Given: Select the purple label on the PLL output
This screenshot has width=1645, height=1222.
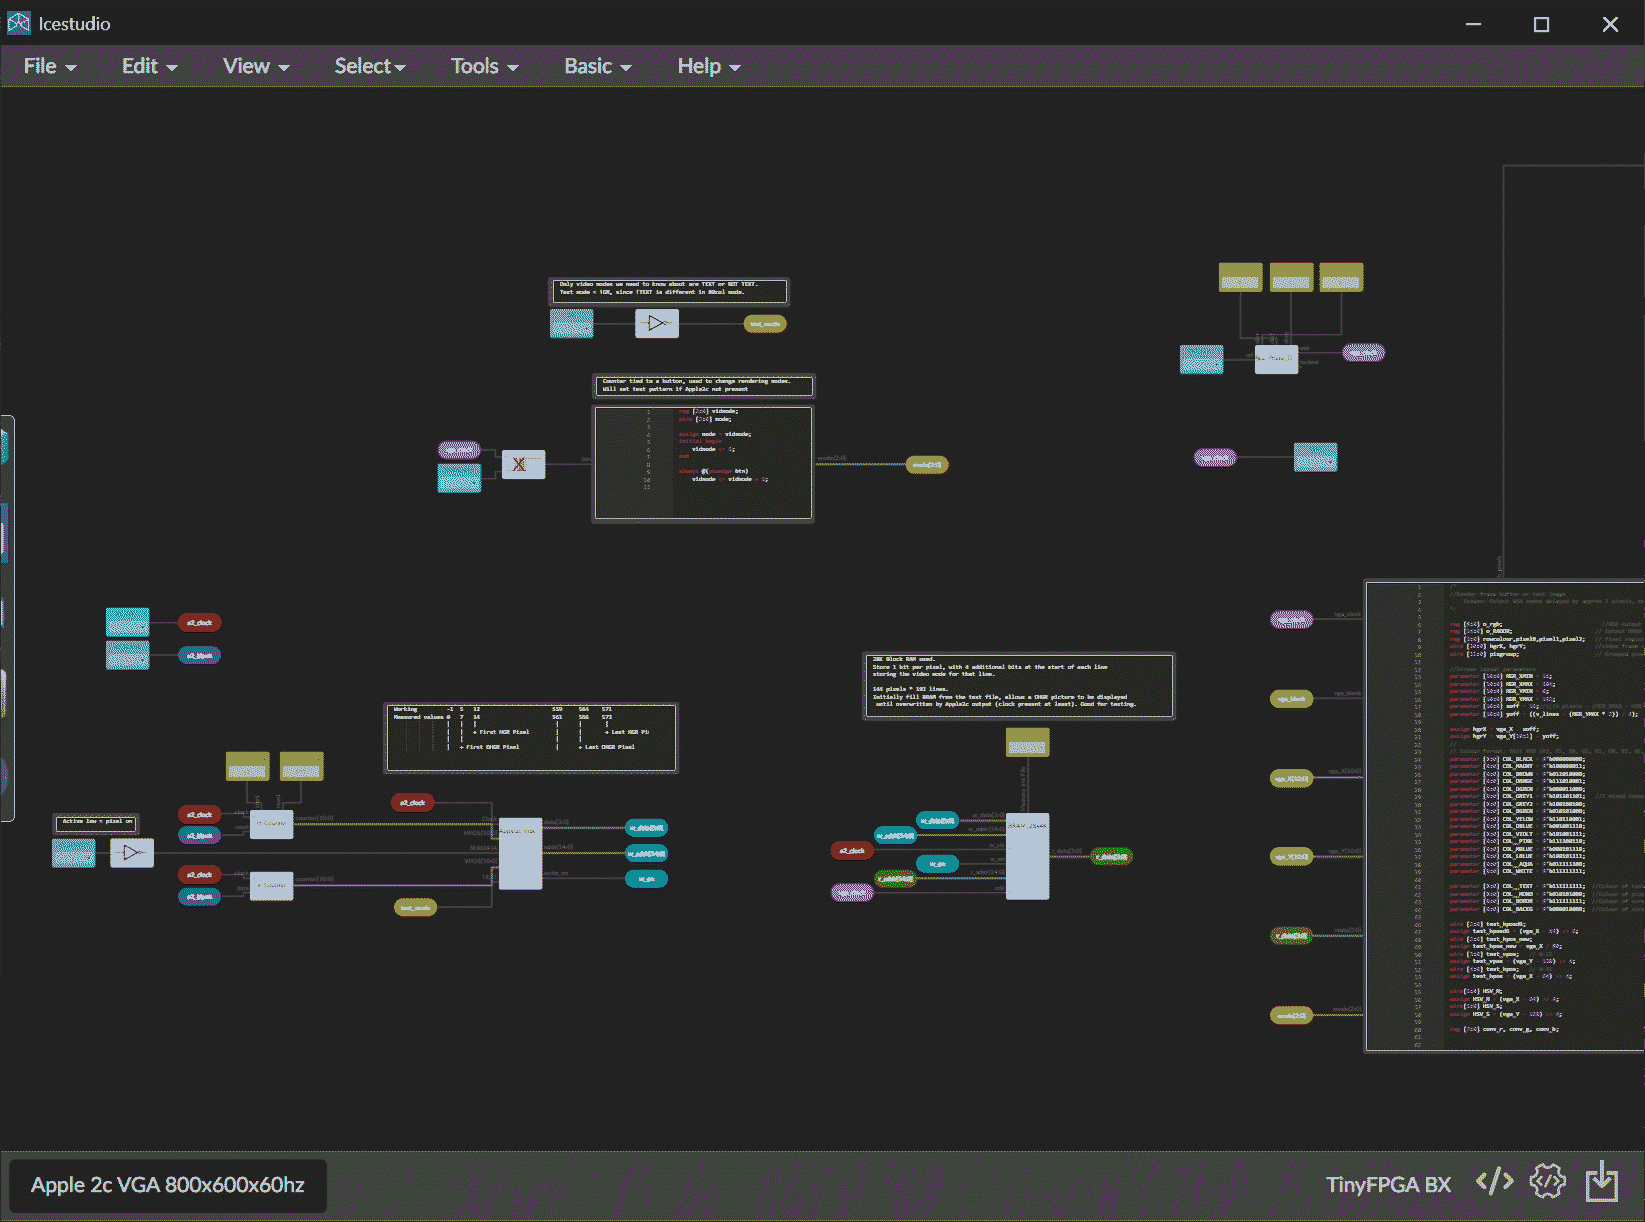Looking at the screenshot, I should tap(1363, 353).
